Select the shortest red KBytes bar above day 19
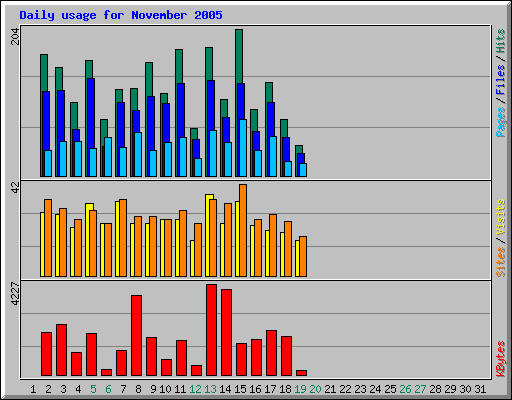Image resolution: width=512 pixels, height=400 pixels. coord(301,373)
